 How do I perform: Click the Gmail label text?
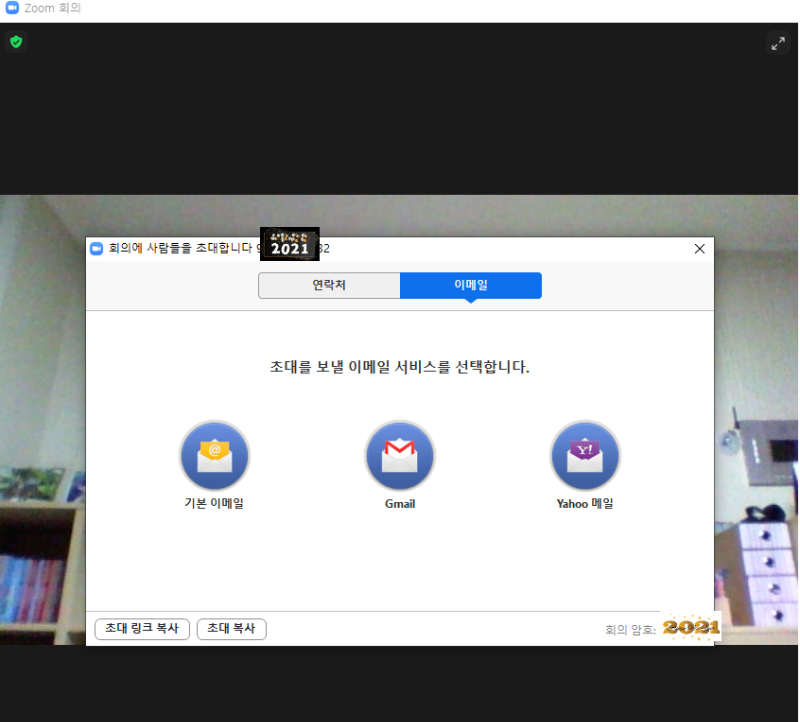click(x=400, y=504)
